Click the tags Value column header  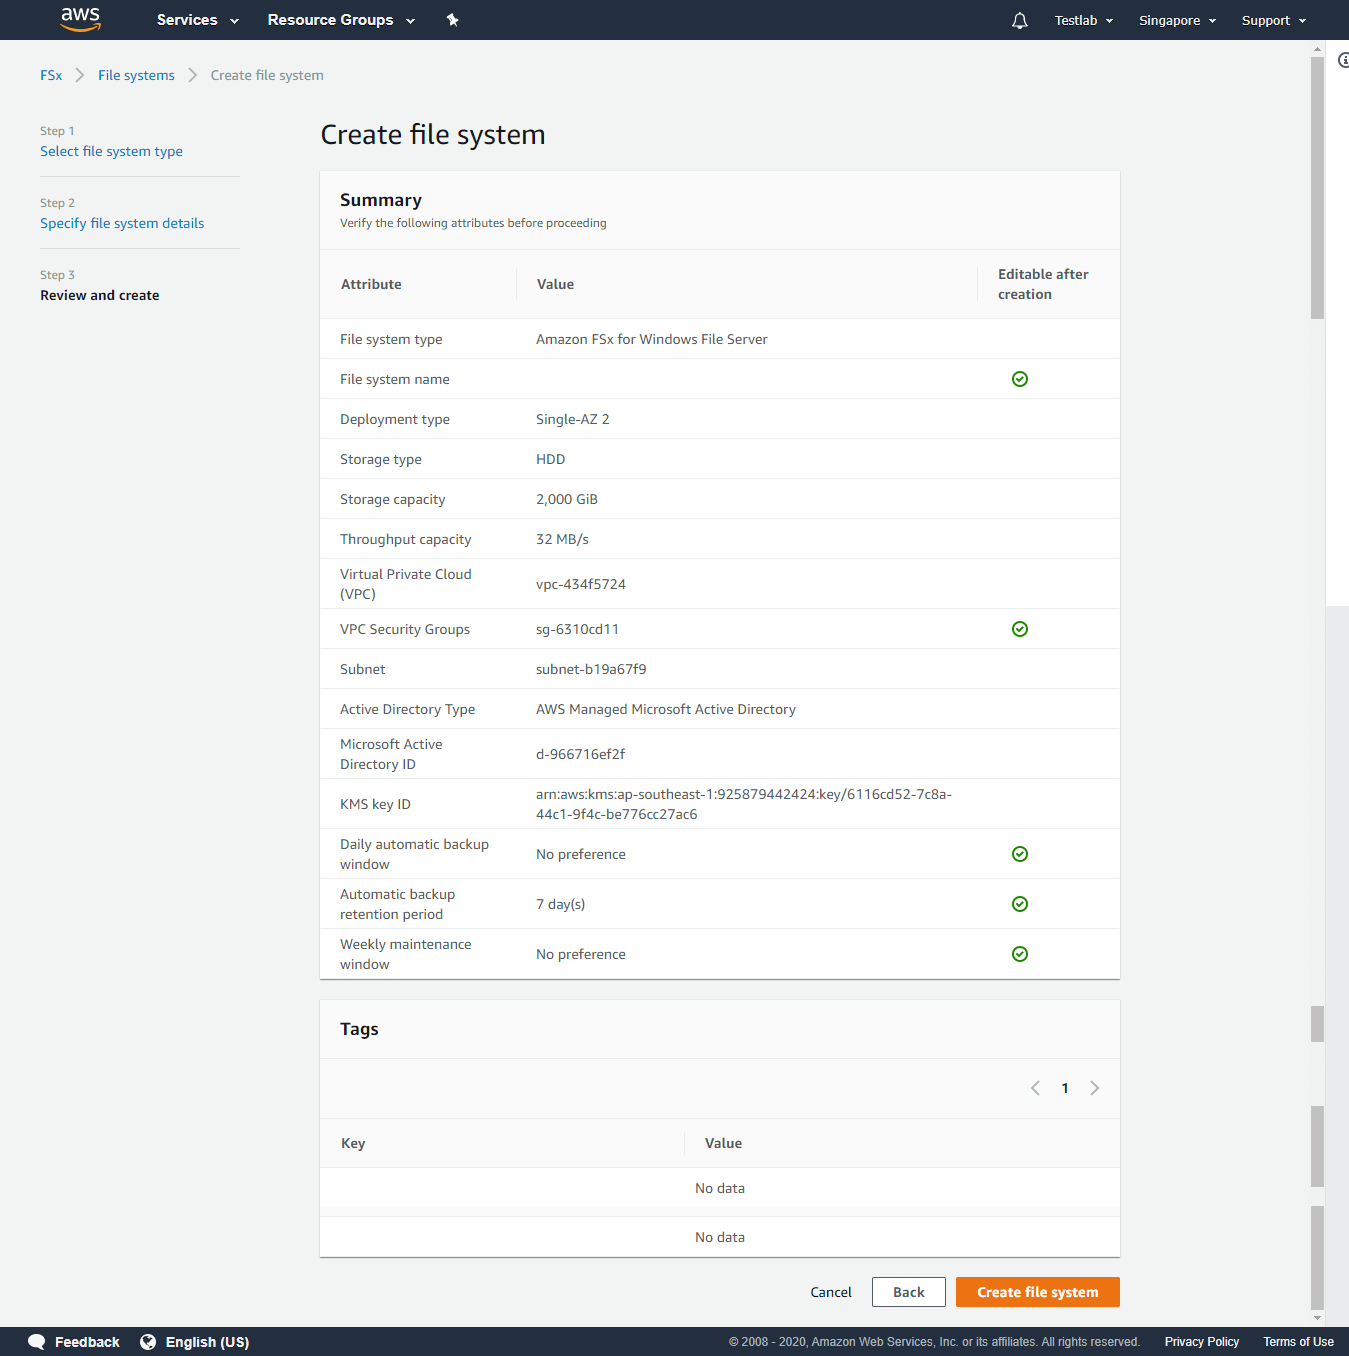point(723,1143)
